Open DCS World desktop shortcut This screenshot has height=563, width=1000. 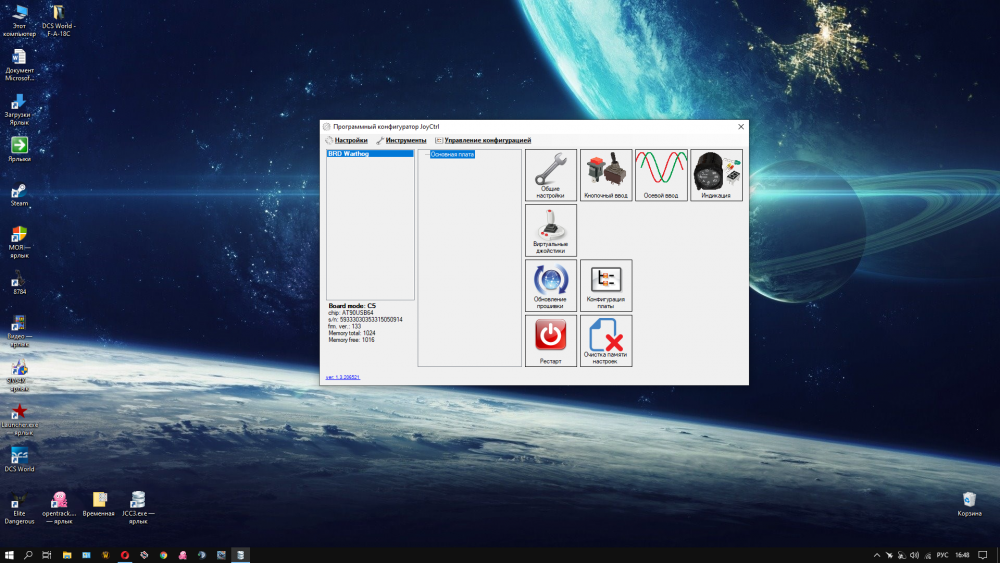[x=19, y=456]
